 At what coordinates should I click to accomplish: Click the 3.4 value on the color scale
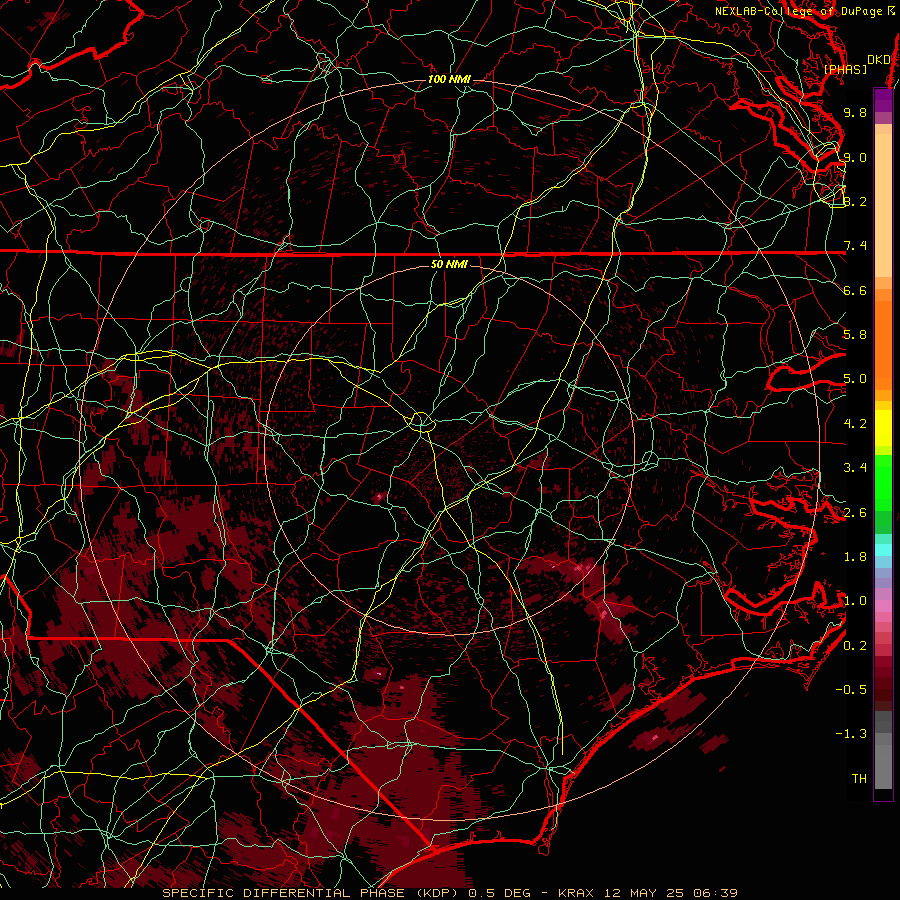[x=855, y=468]
